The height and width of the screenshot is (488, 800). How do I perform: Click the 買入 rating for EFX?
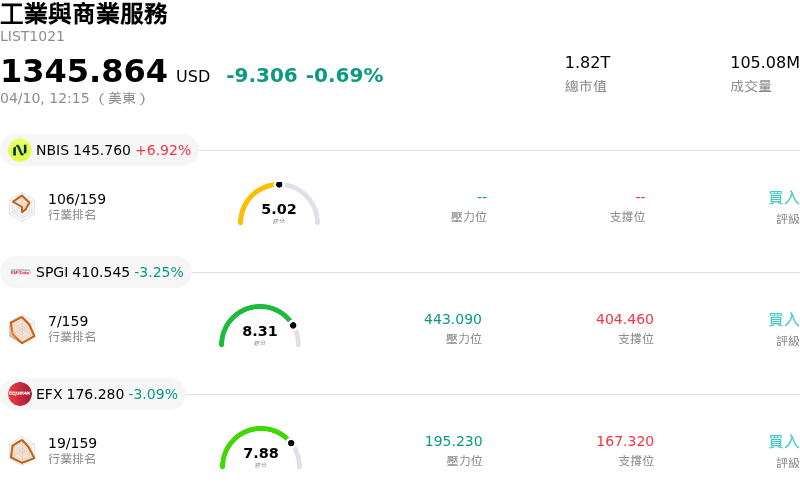[783, 442]
